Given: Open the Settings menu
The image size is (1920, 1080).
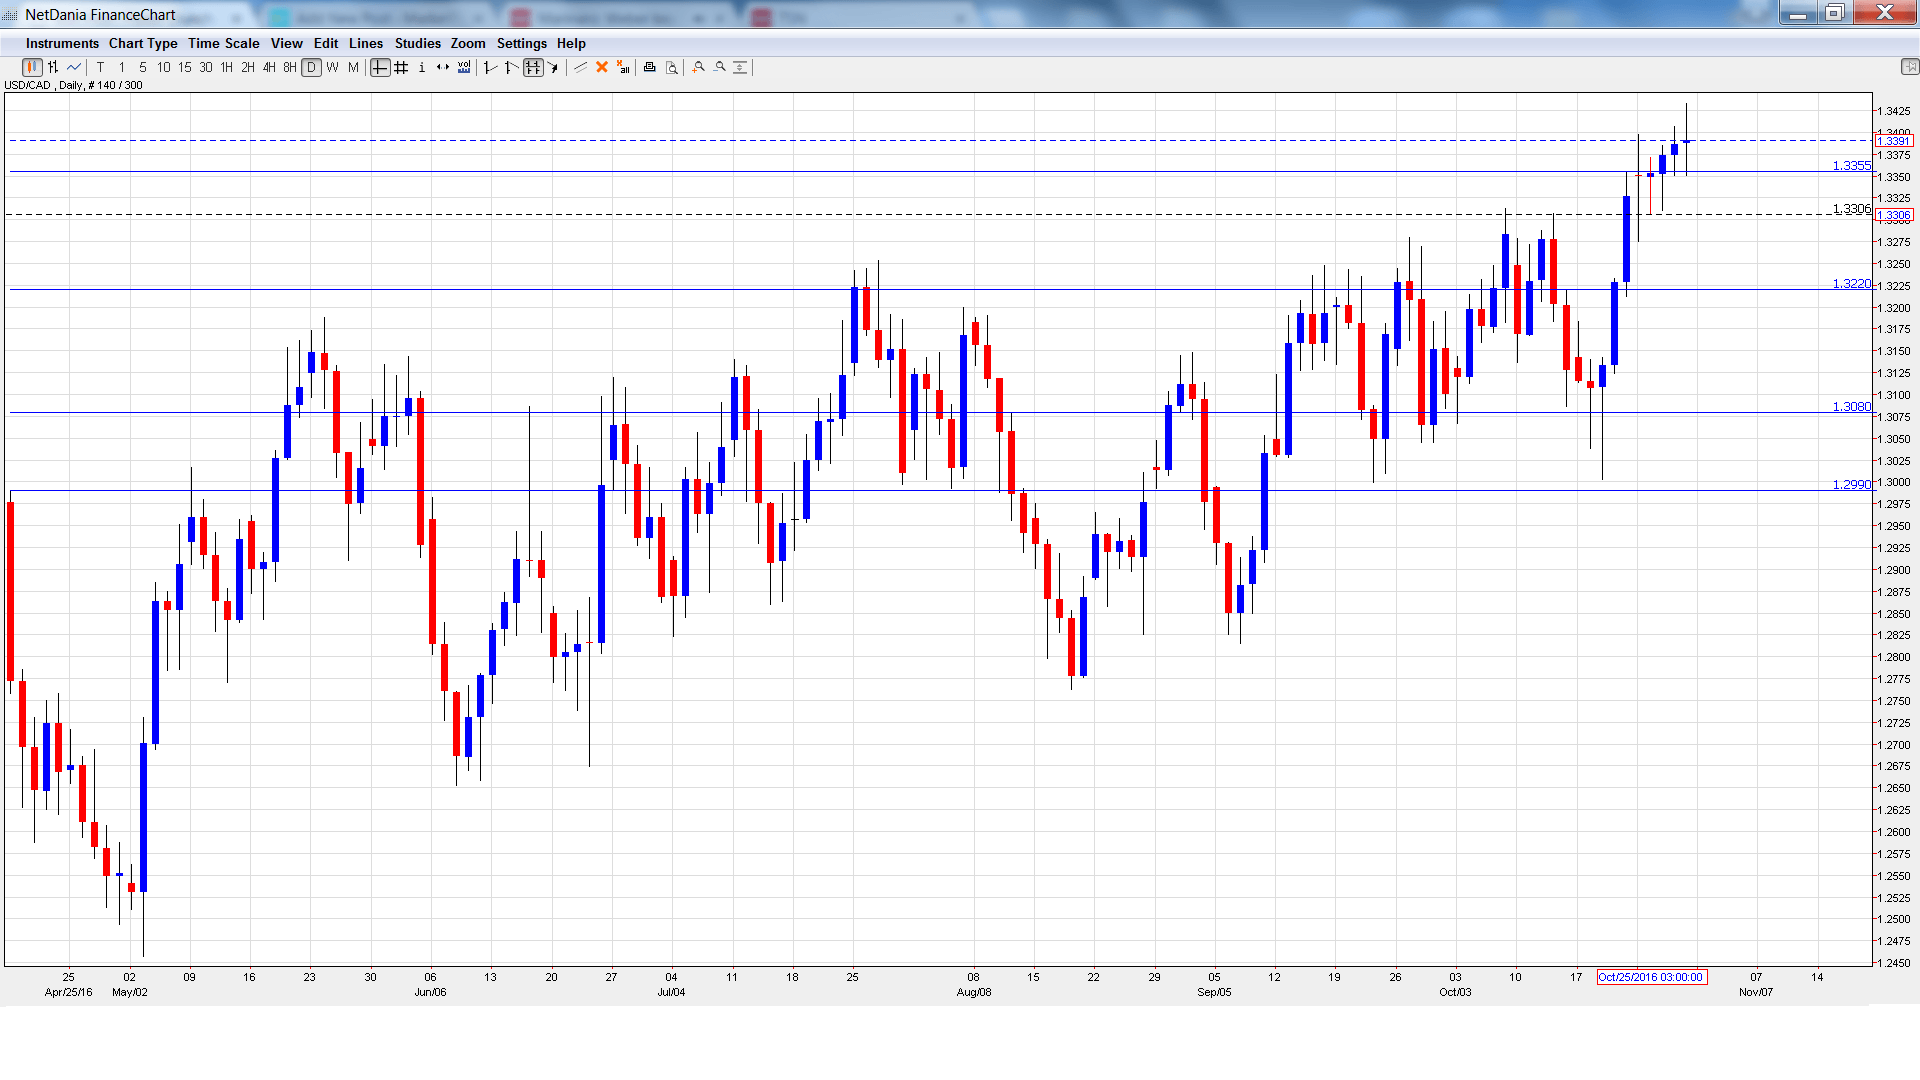Looking at the screenshot, I should tap(521, 43).
